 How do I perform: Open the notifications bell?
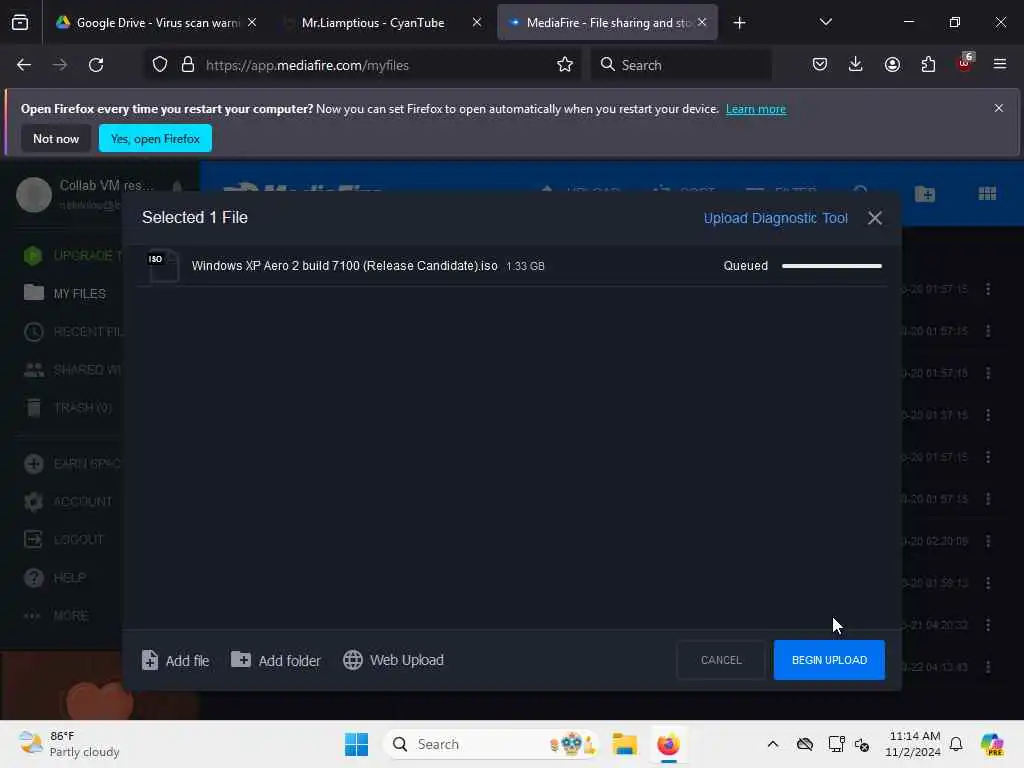coord(956,744)
